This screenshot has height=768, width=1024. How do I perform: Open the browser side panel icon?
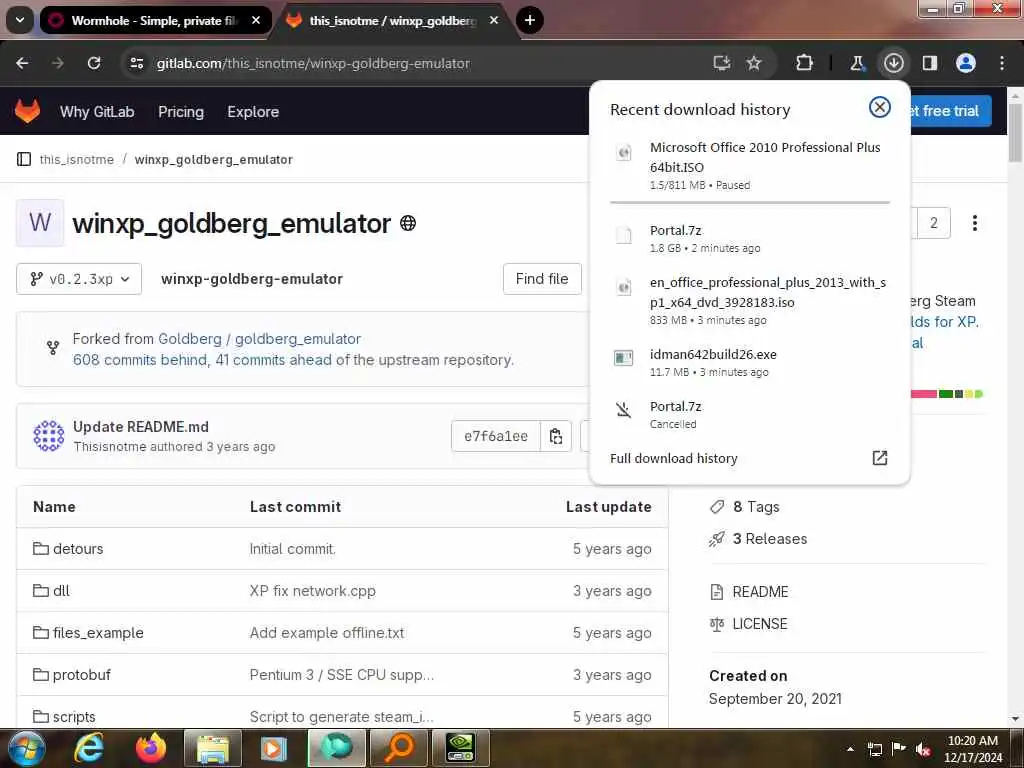point(930,63)
